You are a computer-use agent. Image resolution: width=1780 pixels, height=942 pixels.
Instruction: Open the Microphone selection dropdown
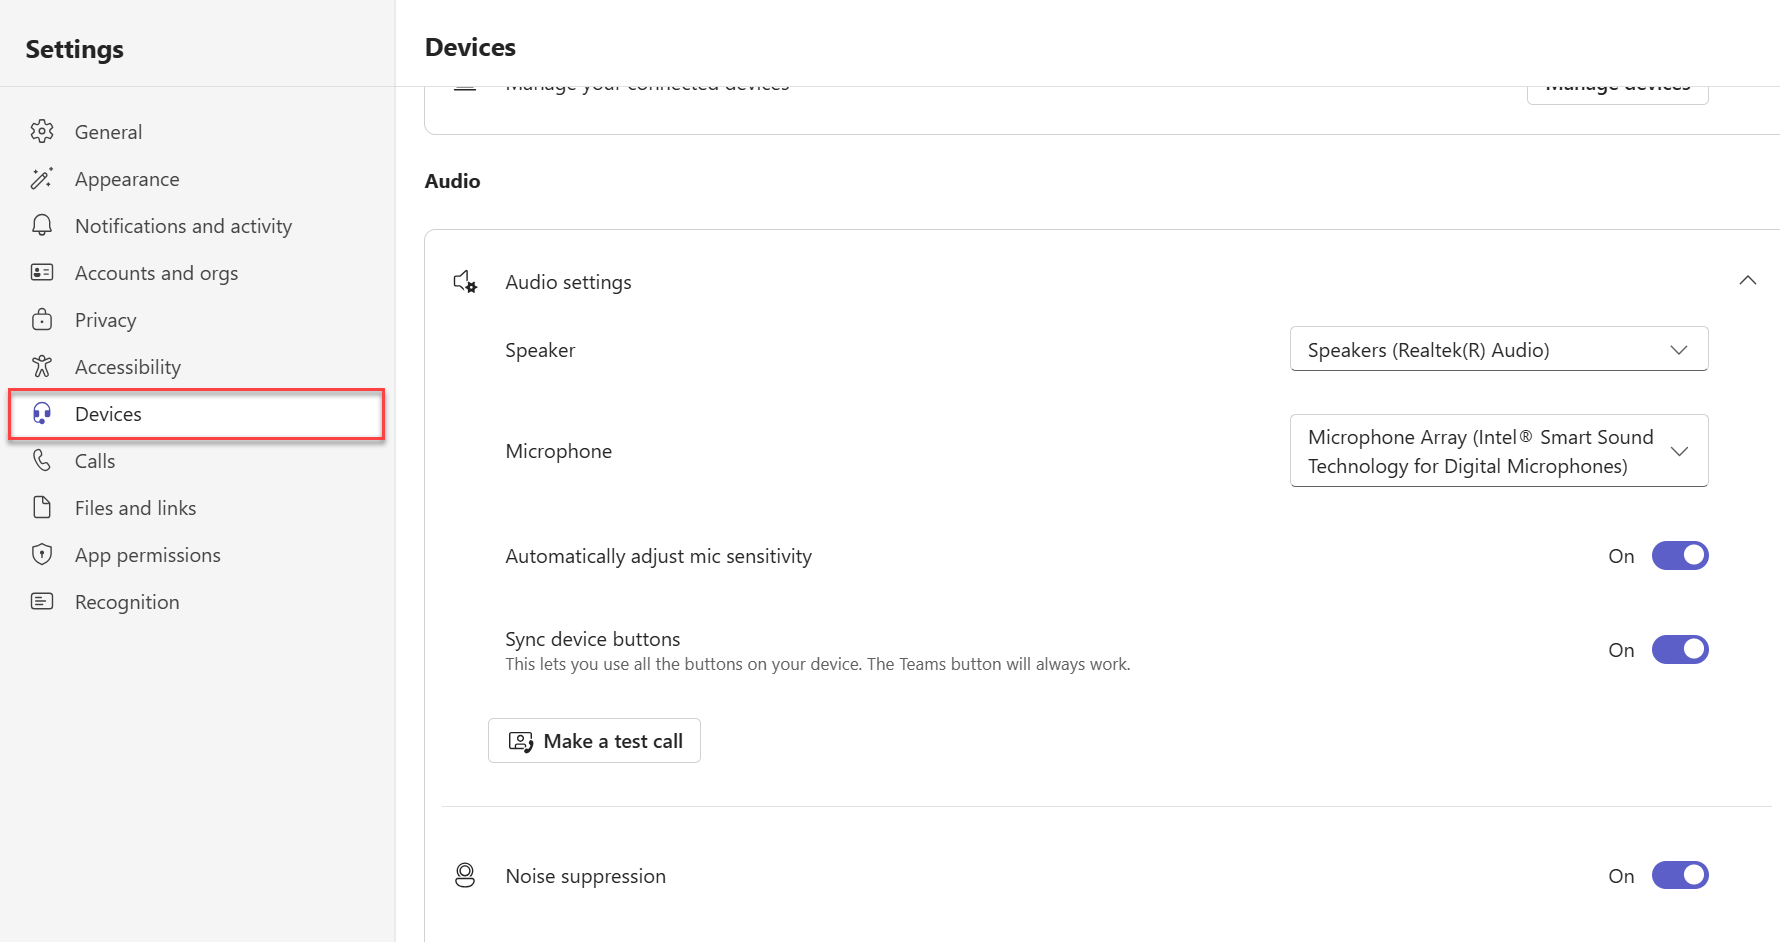(x=1498, y=451)
